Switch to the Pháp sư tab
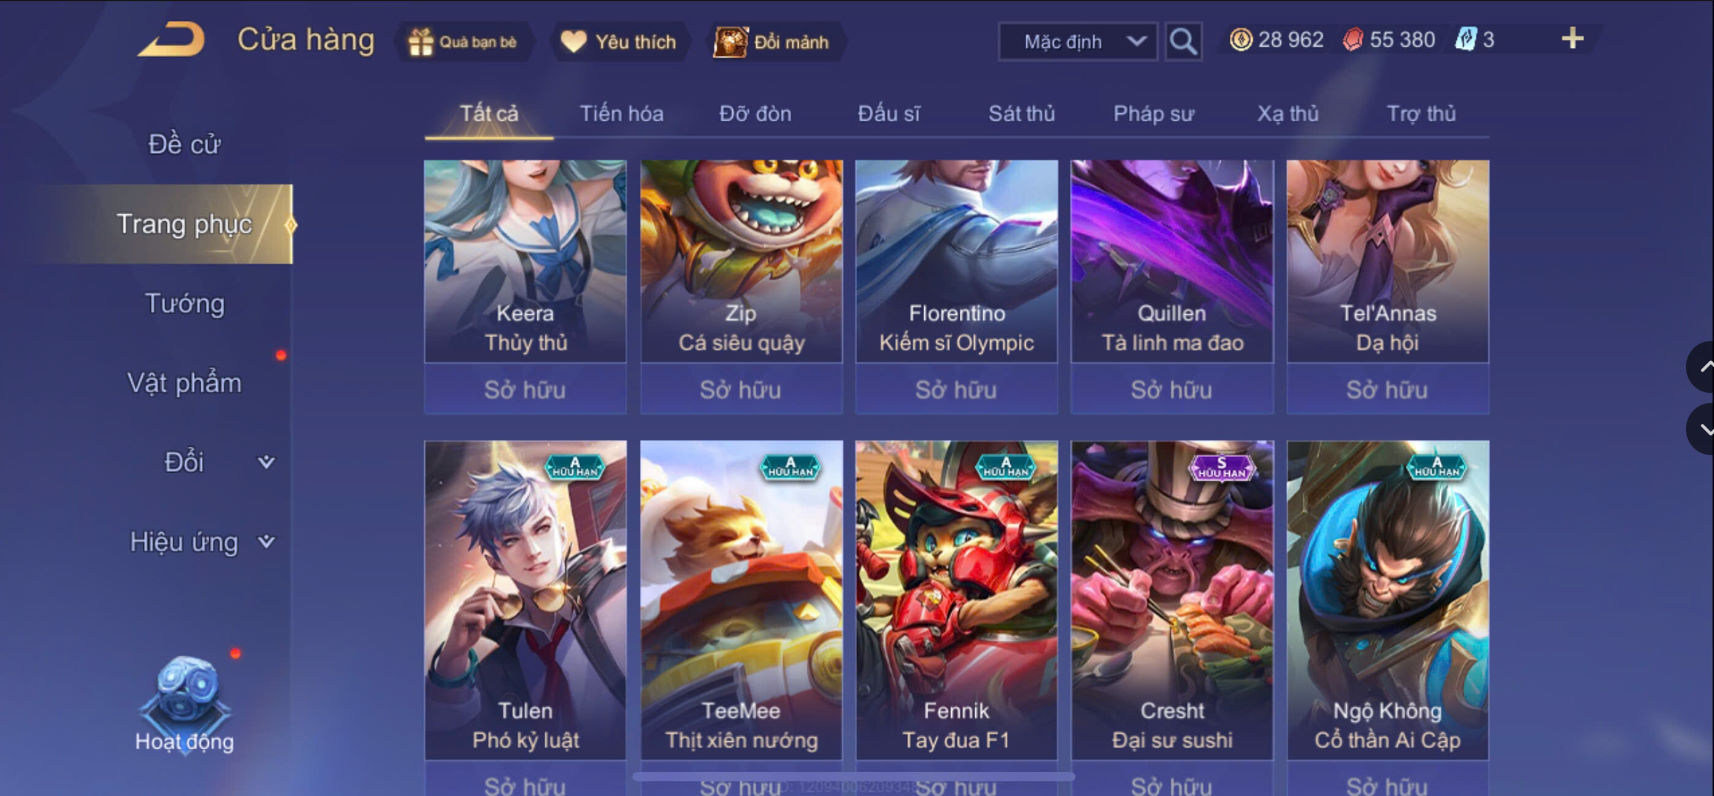The image size is (1714, 796). pos(1154,114)
